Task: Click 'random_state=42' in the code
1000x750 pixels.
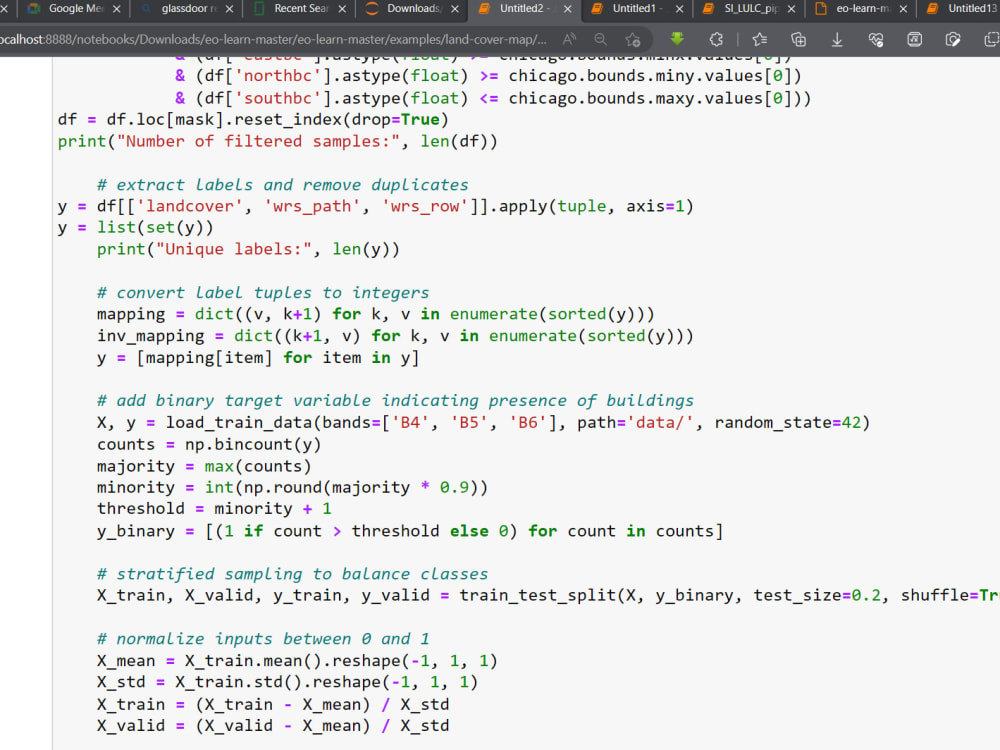Action: tap(788, 423)
